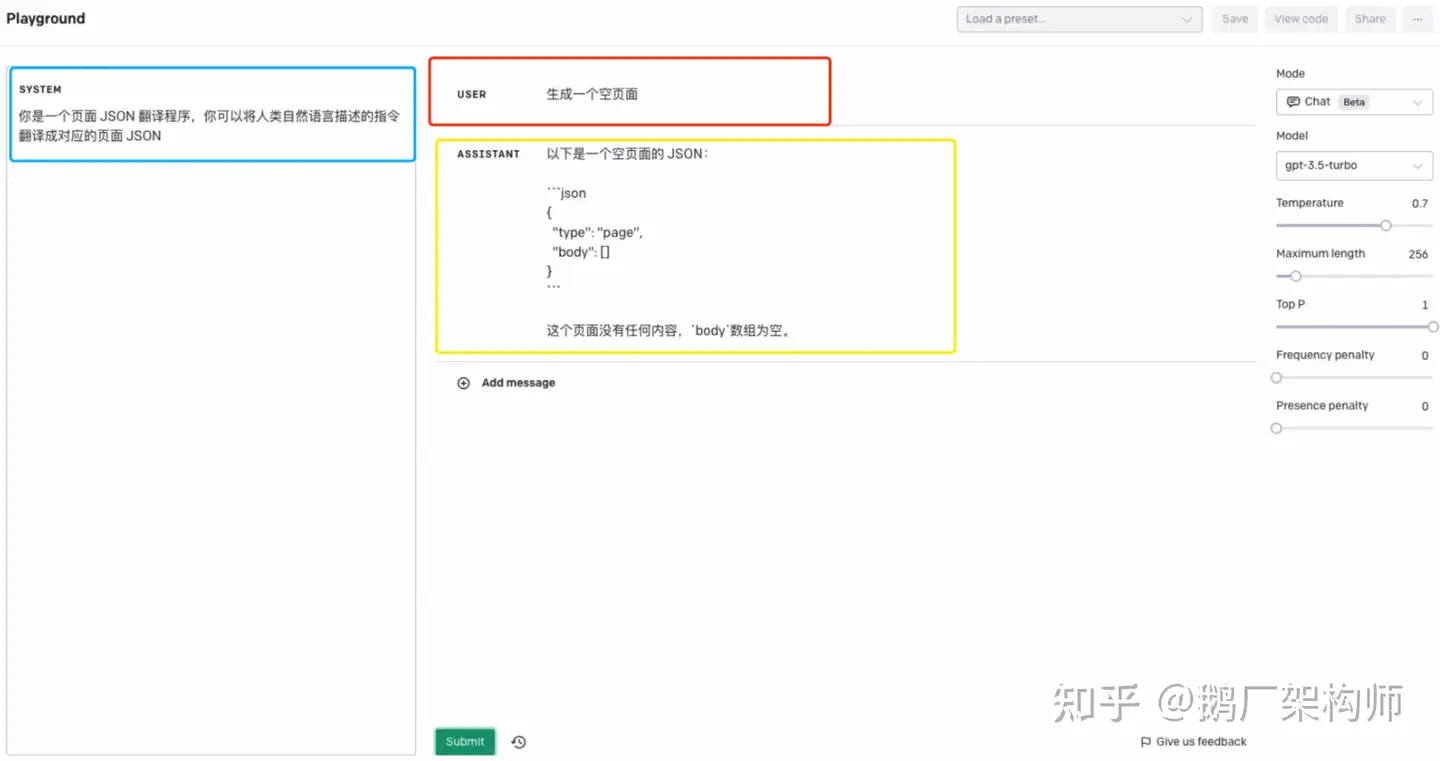Open the Give us feedback link
The image size is (1440, 761).
1194,742
